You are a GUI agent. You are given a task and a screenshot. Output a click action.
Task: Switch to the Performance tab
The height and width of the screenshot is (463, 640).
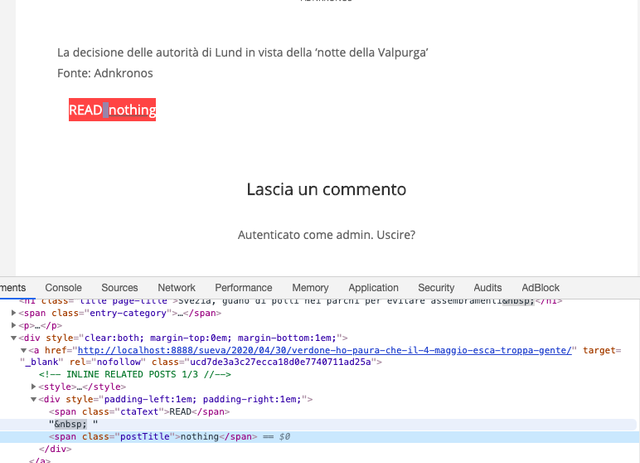click(244, 288)
